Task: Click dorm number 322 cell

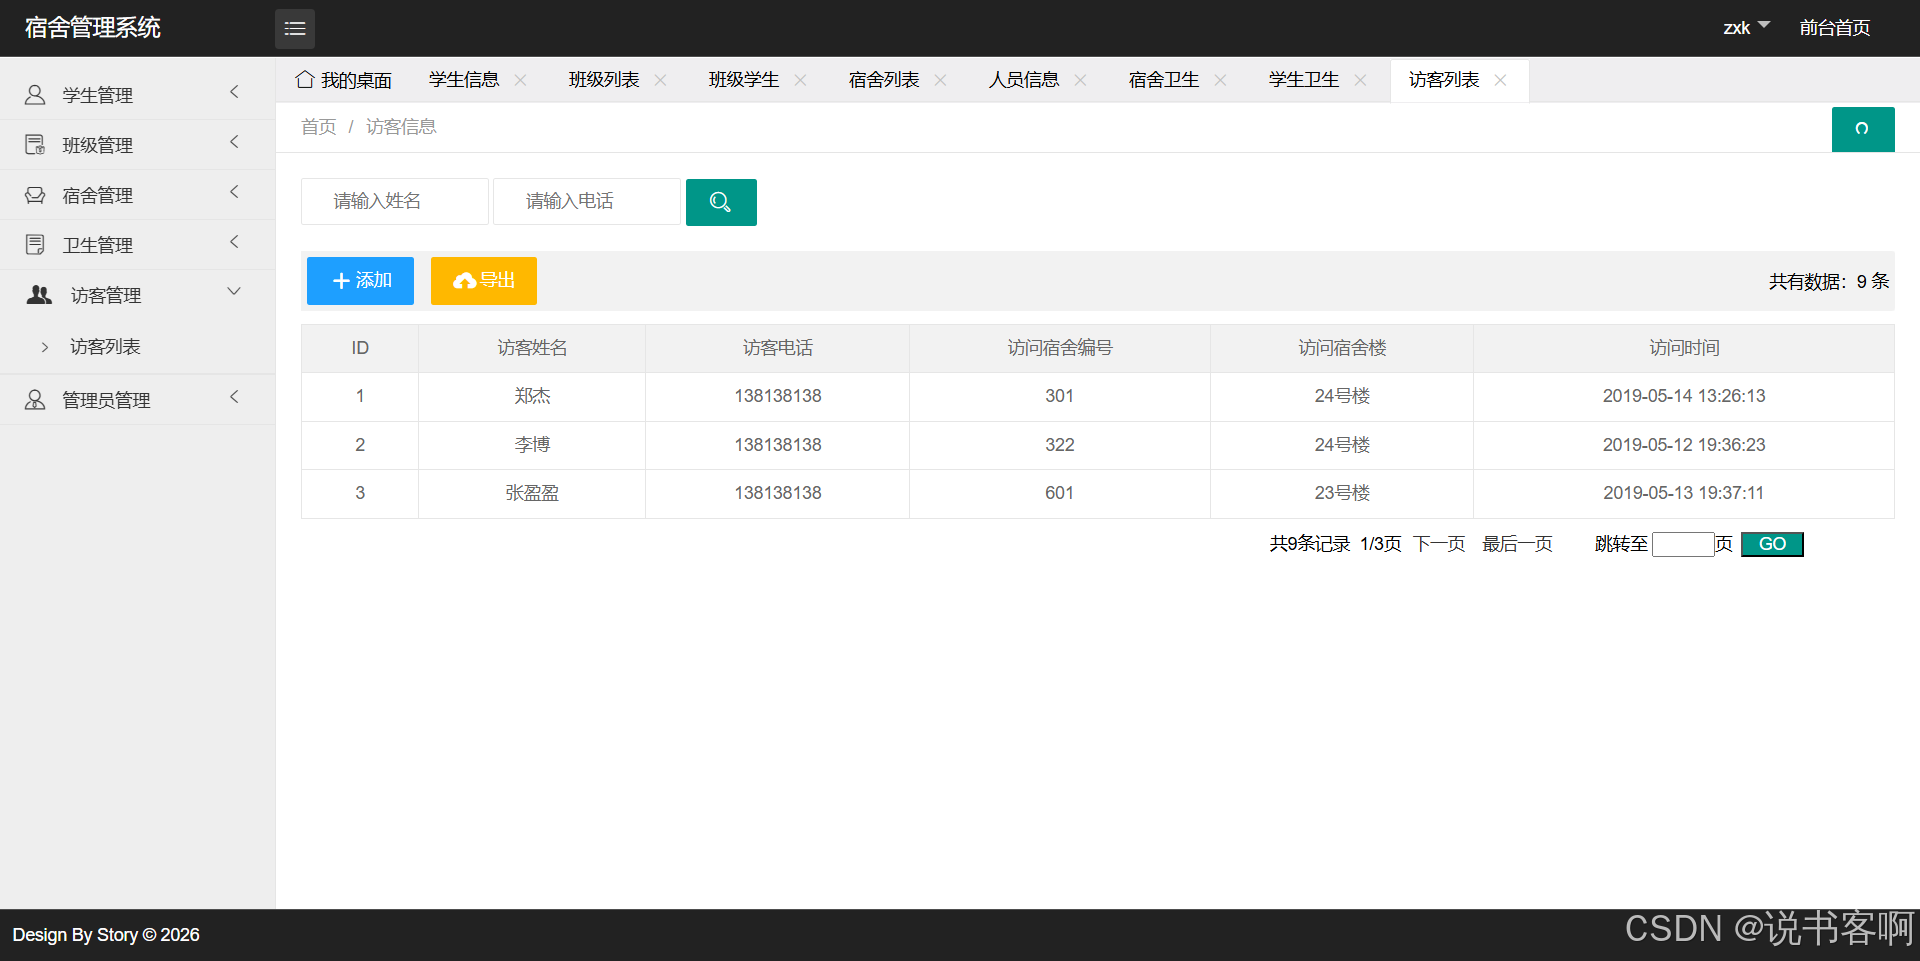Action: [1060, 445]
